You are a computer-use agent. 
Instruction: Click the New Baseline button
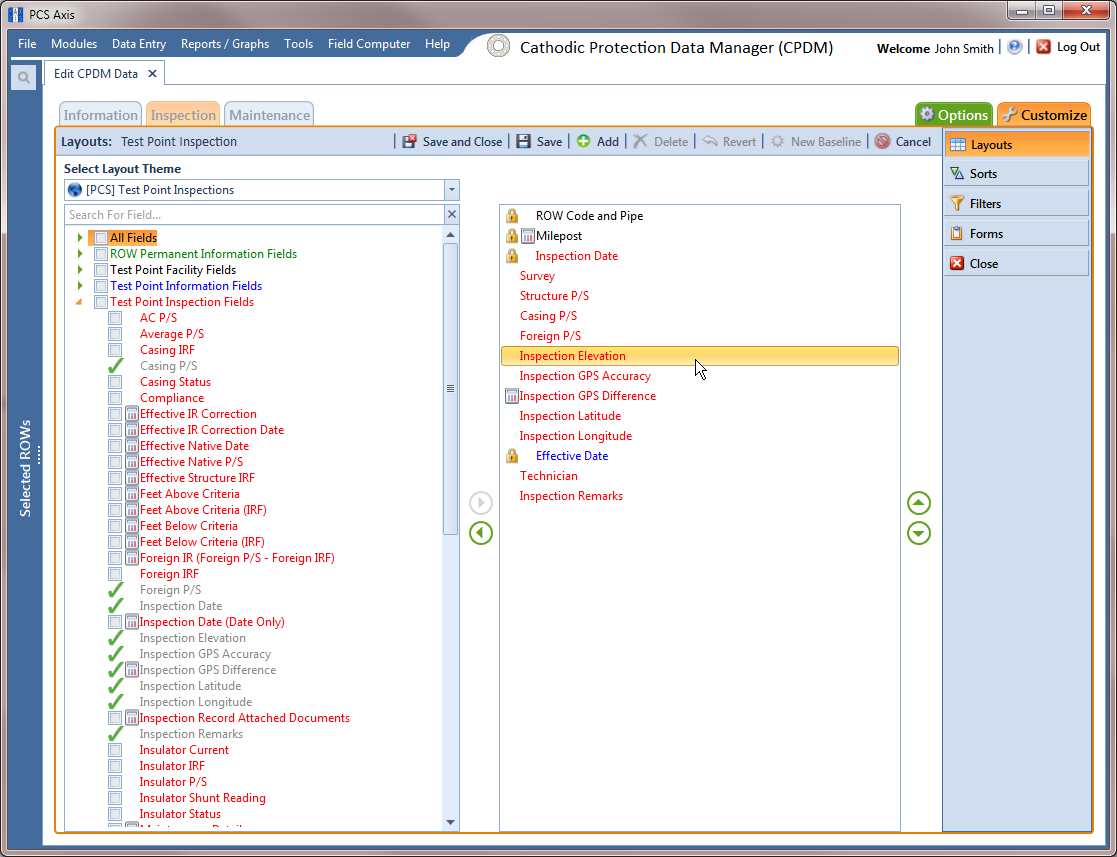tap(816, 141)
